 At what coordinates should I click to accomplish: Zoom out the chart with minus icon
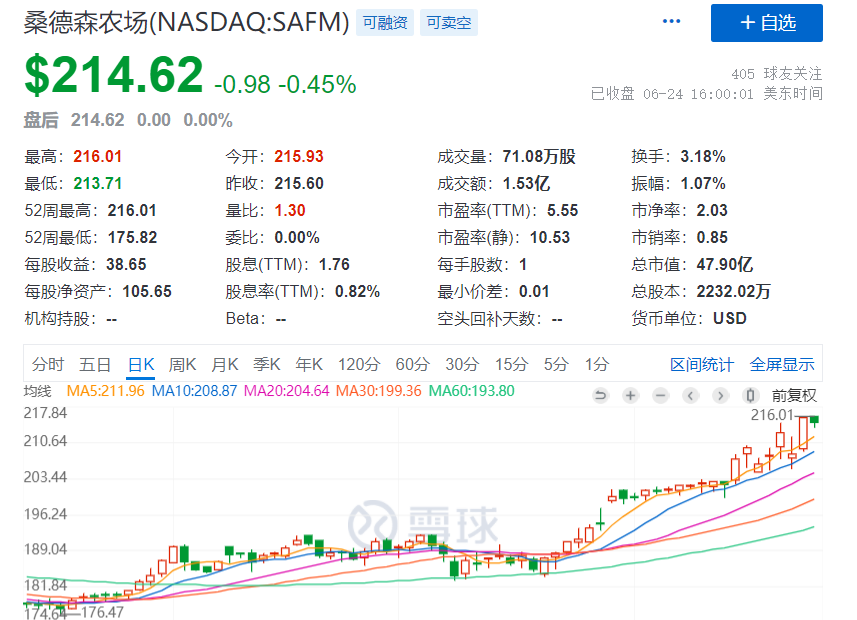[661, 395]
